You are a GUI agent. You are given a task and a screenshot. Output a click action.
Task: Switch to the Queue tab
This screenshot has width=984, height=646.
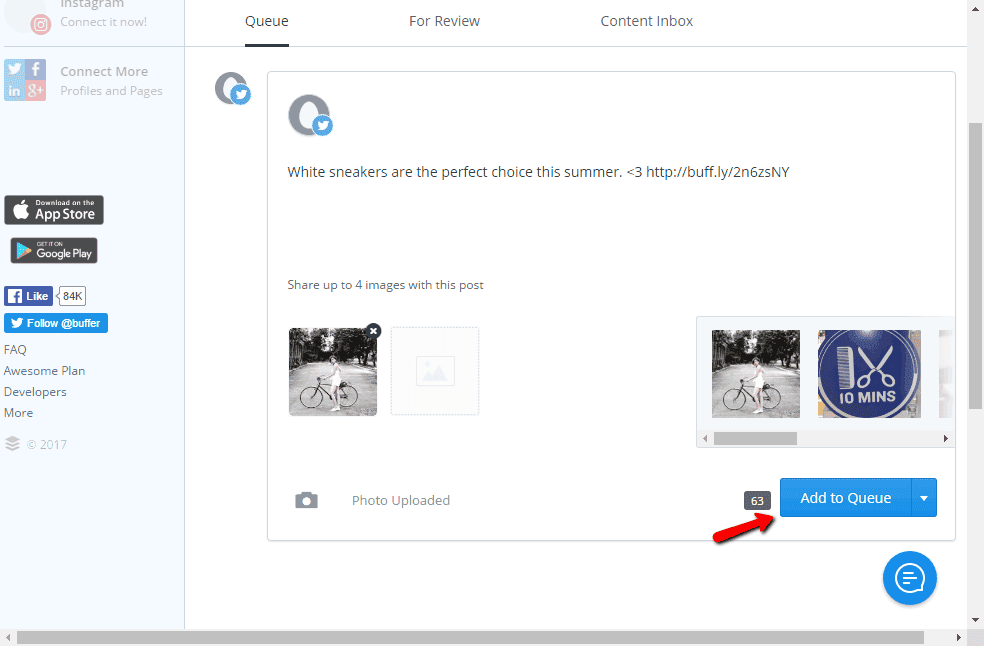267,21
